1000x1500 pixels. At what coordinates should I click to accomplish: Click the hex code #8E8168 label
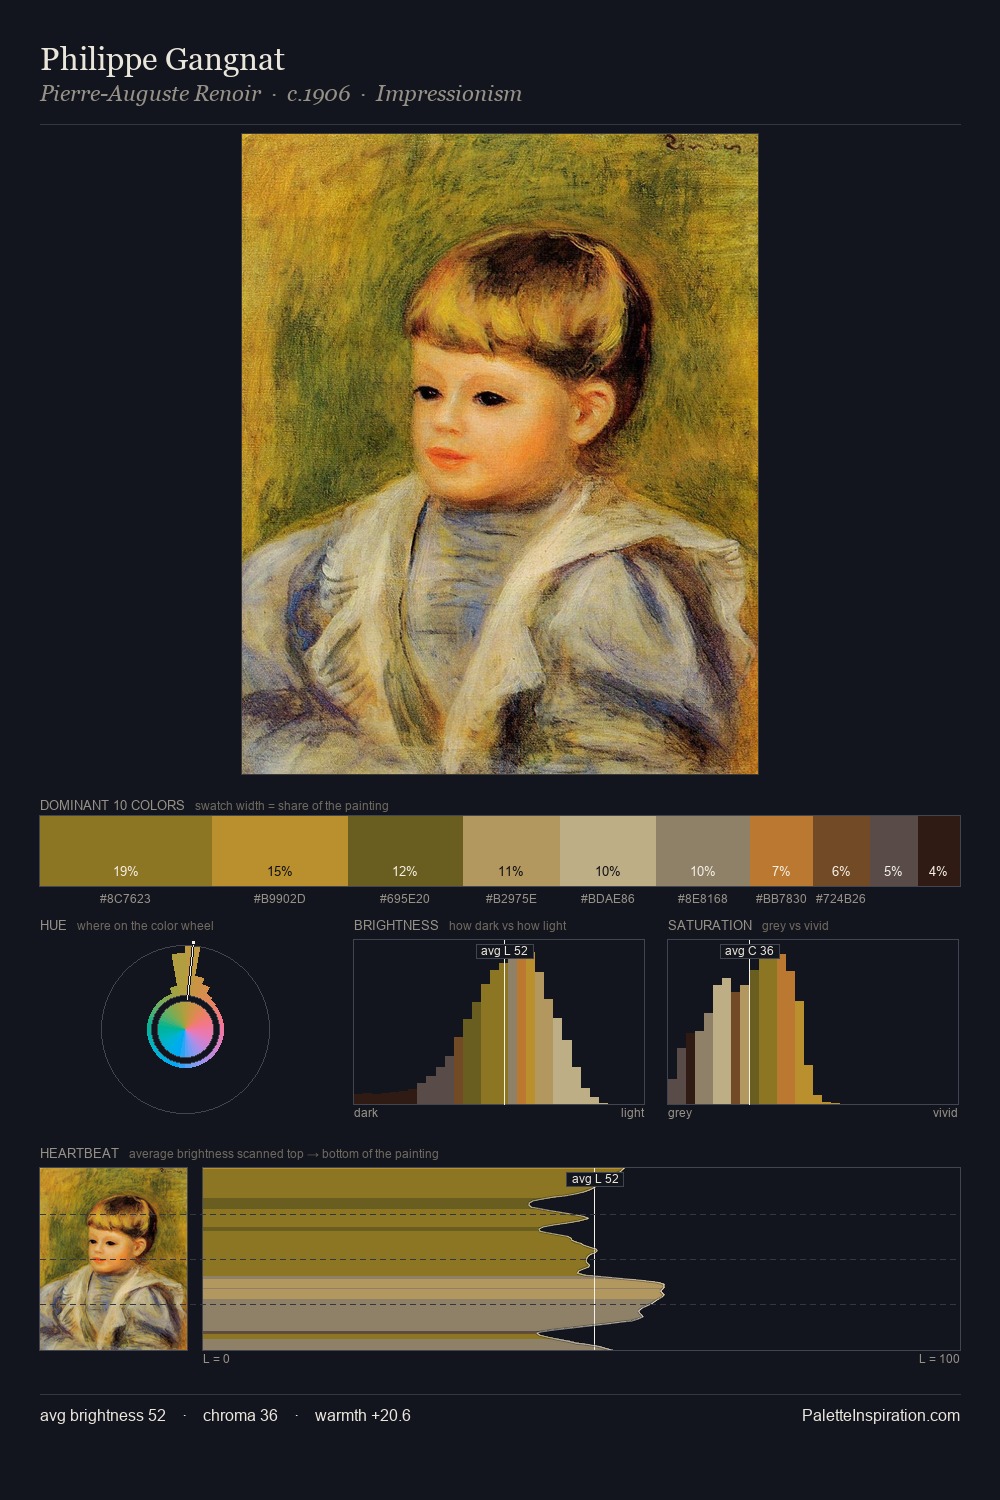pos(703,898)
